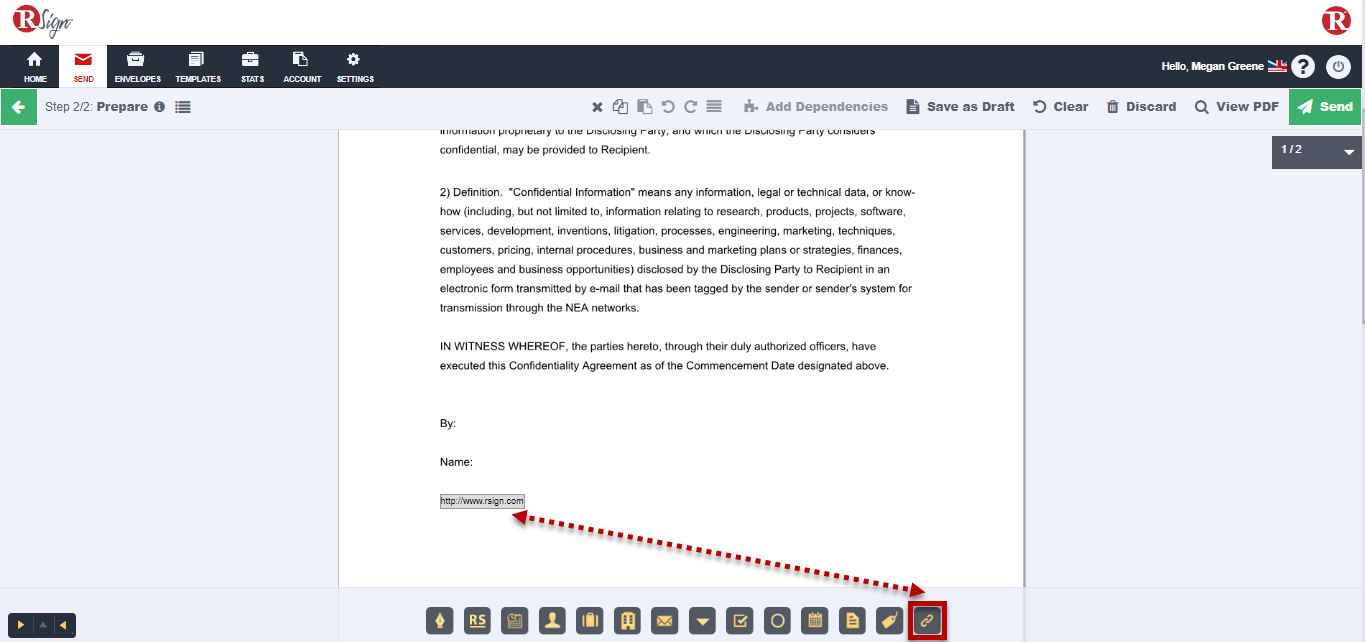Select the Signature pen control icon
1365x642 pixels.
pyautogui.click(x=440, y=621)
